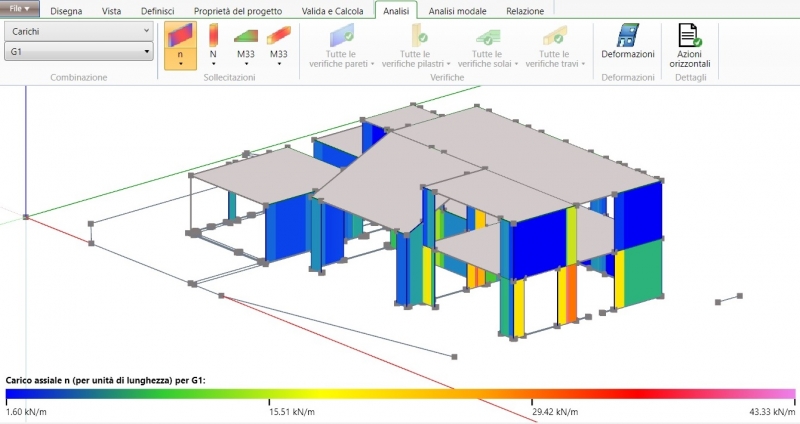Image resolution: width=800 pixels, height=424 pixels.
Task: Expand the first M33 dropdown arrow
Action: point(246,64)
